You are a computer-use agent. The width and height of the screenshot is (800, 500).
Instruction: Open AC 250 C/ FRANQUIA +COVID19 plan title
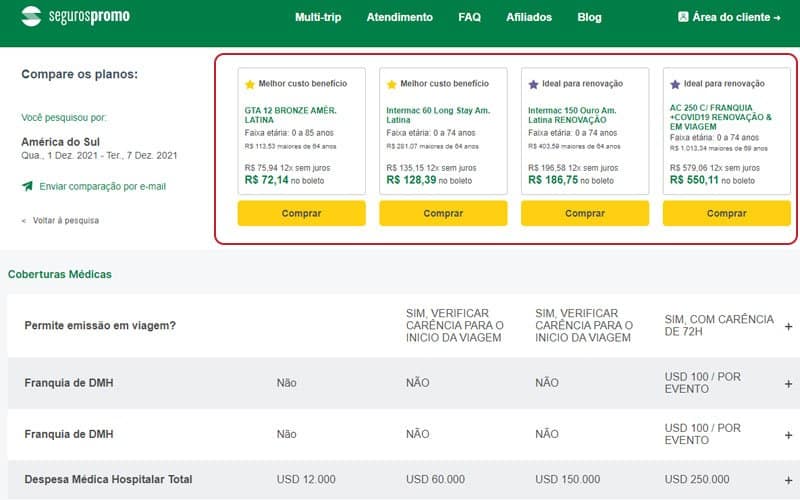(x=720, y=117)
